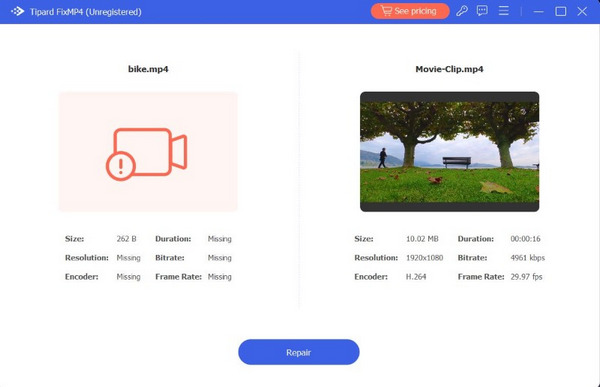Click the Missing resolution value for bike.mp4
The width and height of the screenshot is (600, 387).
click(x=129, y=258)
